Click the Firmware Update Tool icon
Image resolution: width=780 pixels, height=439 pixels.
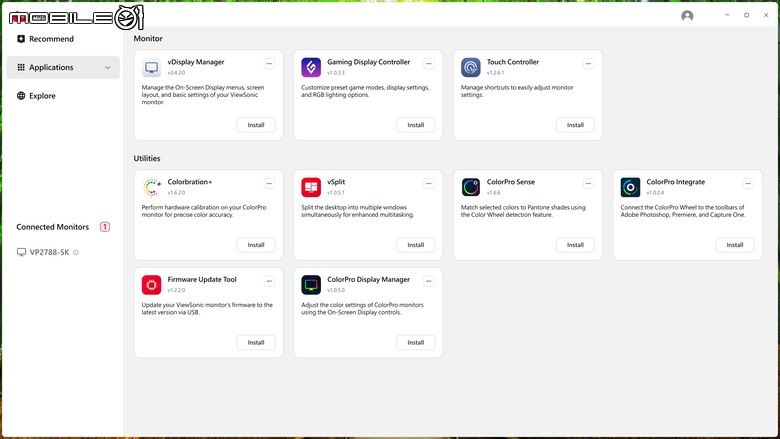click(x=151, y=284)
